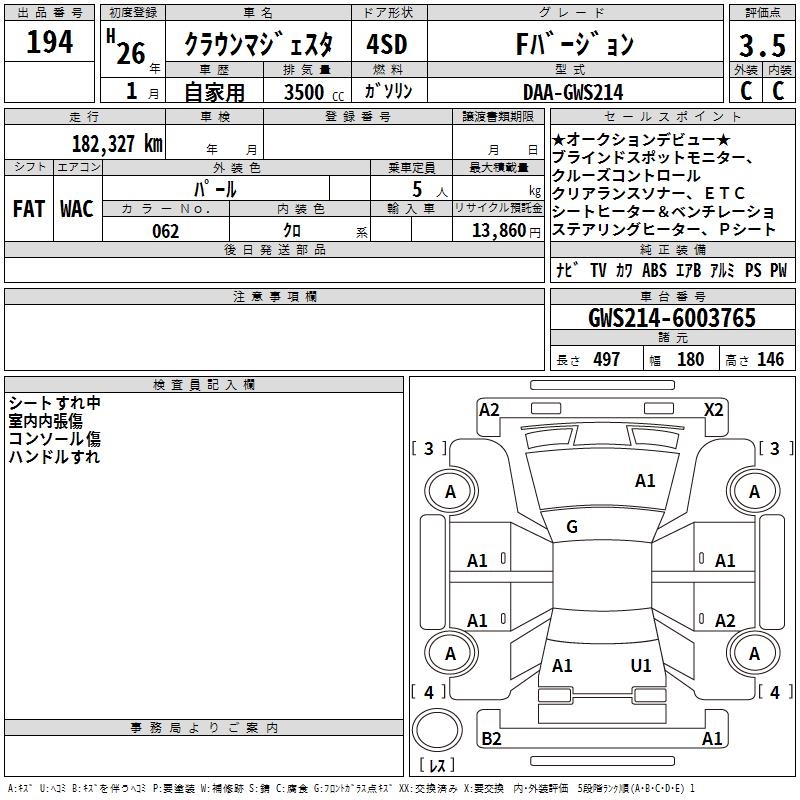The width and height of the screenshot is (800, 800).
Task: Click the 注意事項欄 header
Action: point(274,296)
